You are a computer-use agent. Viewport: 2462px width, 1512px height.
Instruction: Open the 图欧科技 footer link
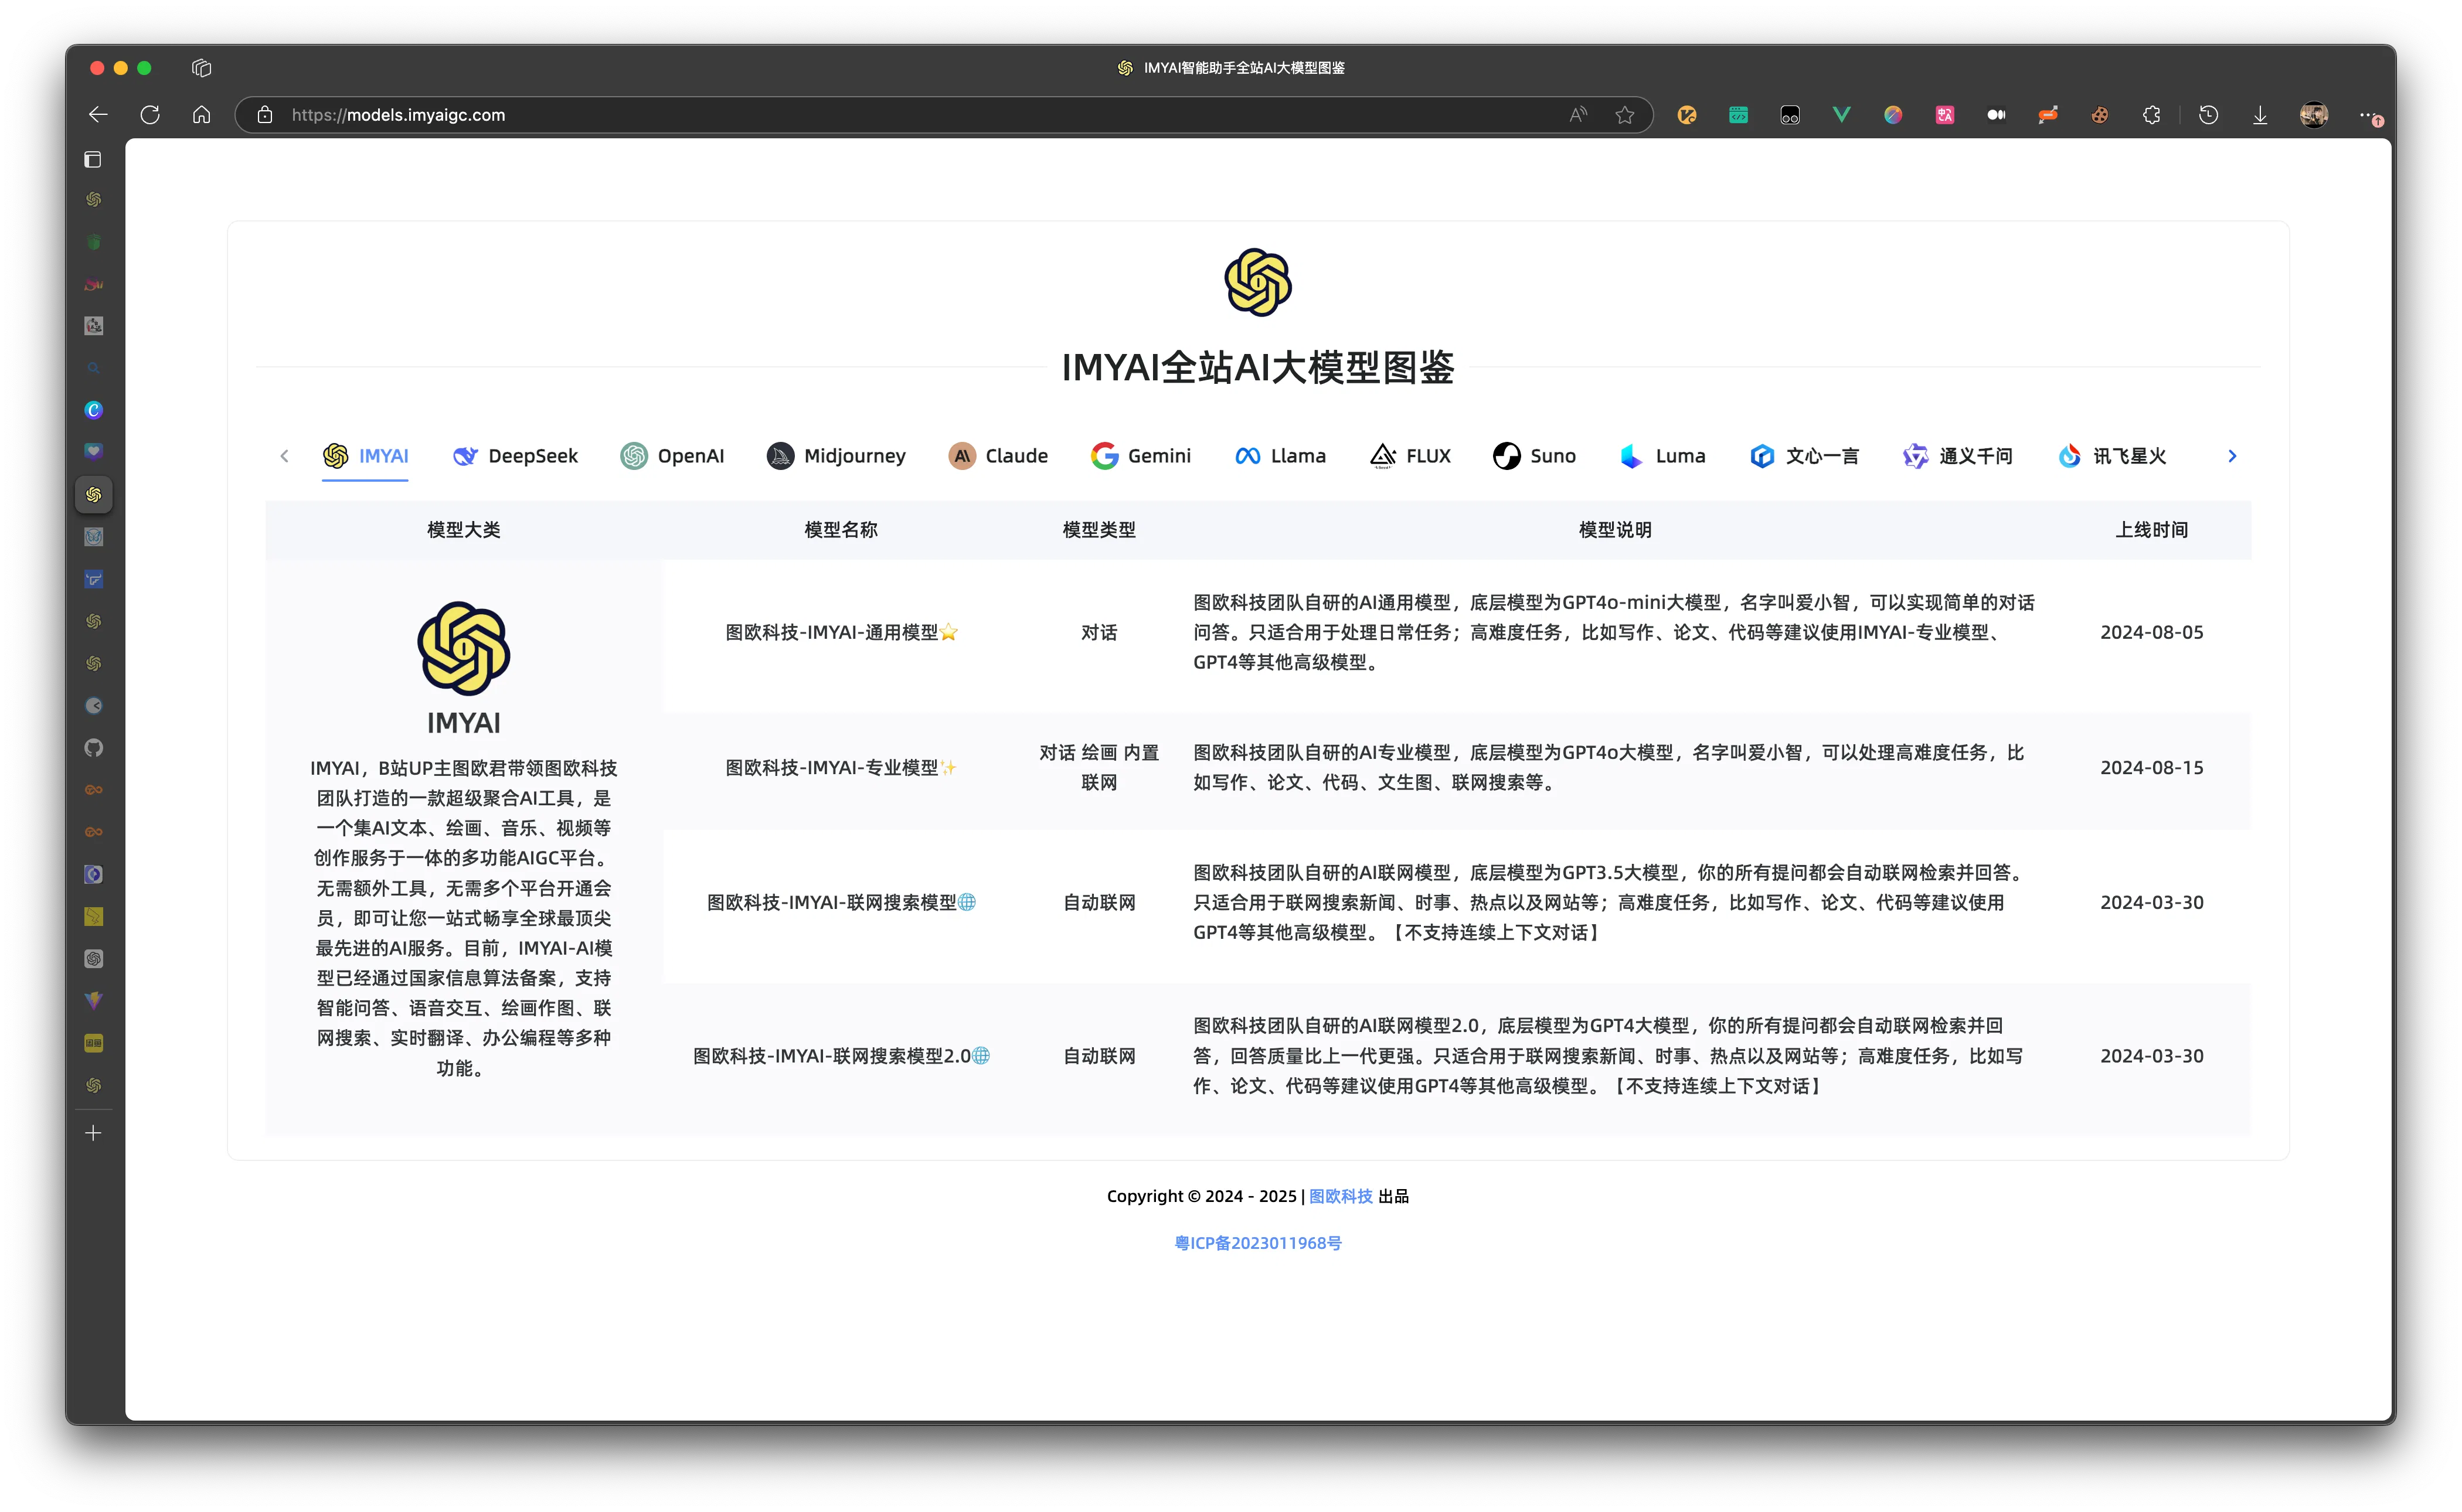point(1341,1196)
